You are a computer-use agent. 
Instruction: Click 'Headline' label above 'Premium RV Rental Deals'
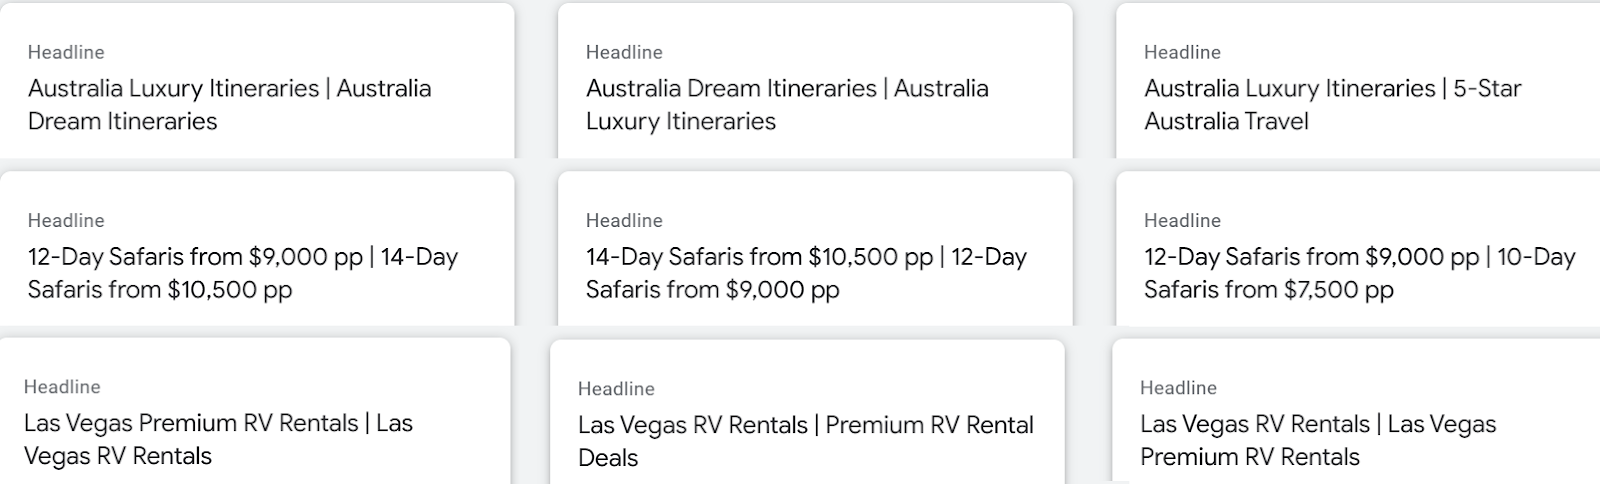click(x=616, y=389)
